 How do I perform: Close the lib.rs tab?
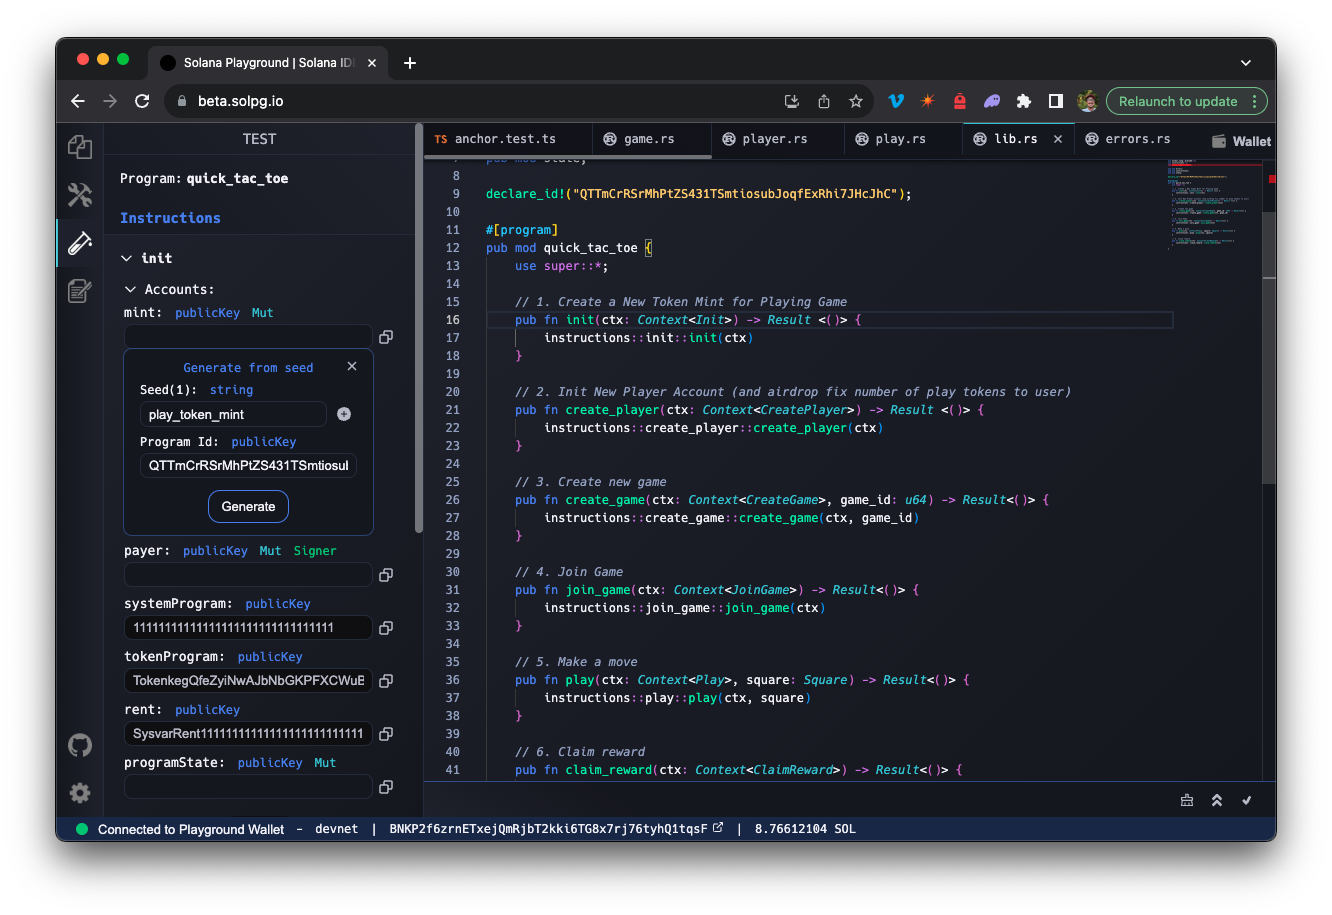coord(1058,139)
